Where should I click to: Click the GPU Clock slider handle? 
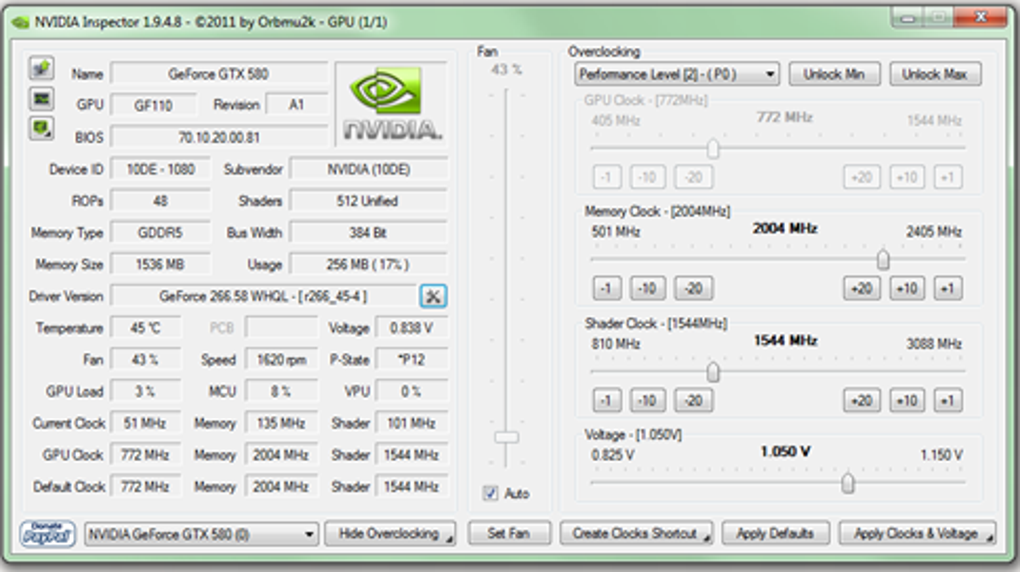click(x=713, y=148)
